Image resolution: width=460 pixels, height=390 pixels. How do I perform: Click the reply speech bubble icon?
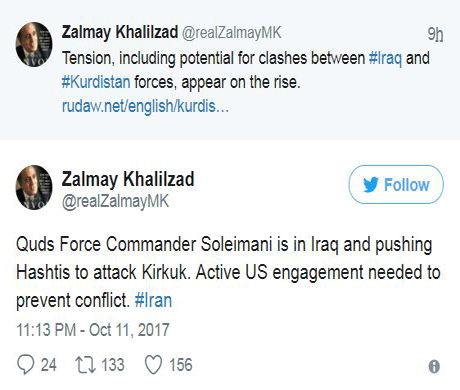pos(25,364)
